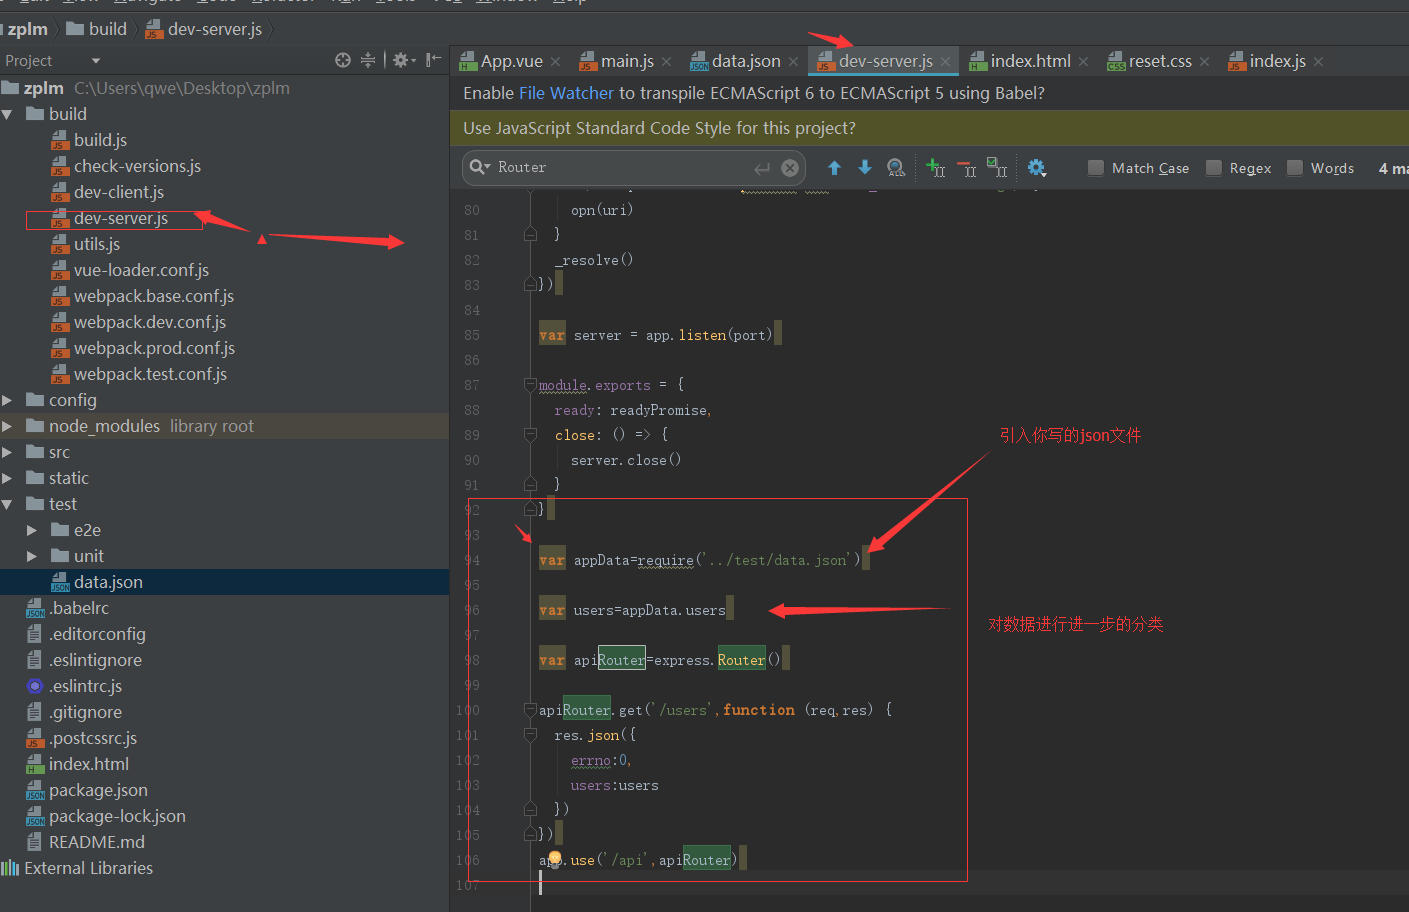Viewport: 1409px width, 912px height.
Task: Unselect the current occurrence
Action: [x=967, y=168]
